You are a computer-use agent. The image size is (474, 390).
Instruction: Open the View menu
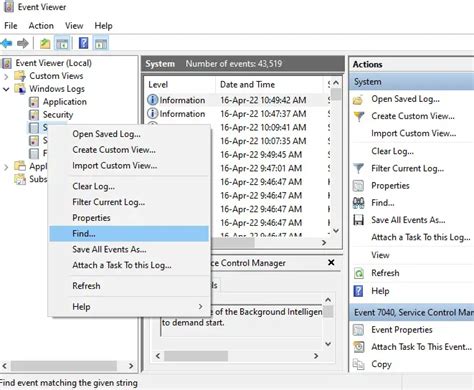[74, 26]
